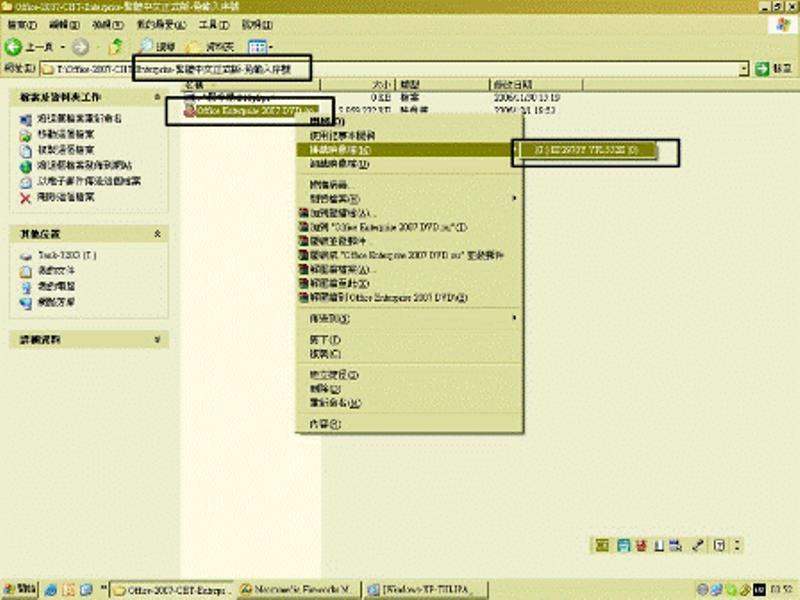The height and width of the screenshot is (600, 800).
Task: Choose Unmount Image in context menu
Action: [x=410, y=164]
